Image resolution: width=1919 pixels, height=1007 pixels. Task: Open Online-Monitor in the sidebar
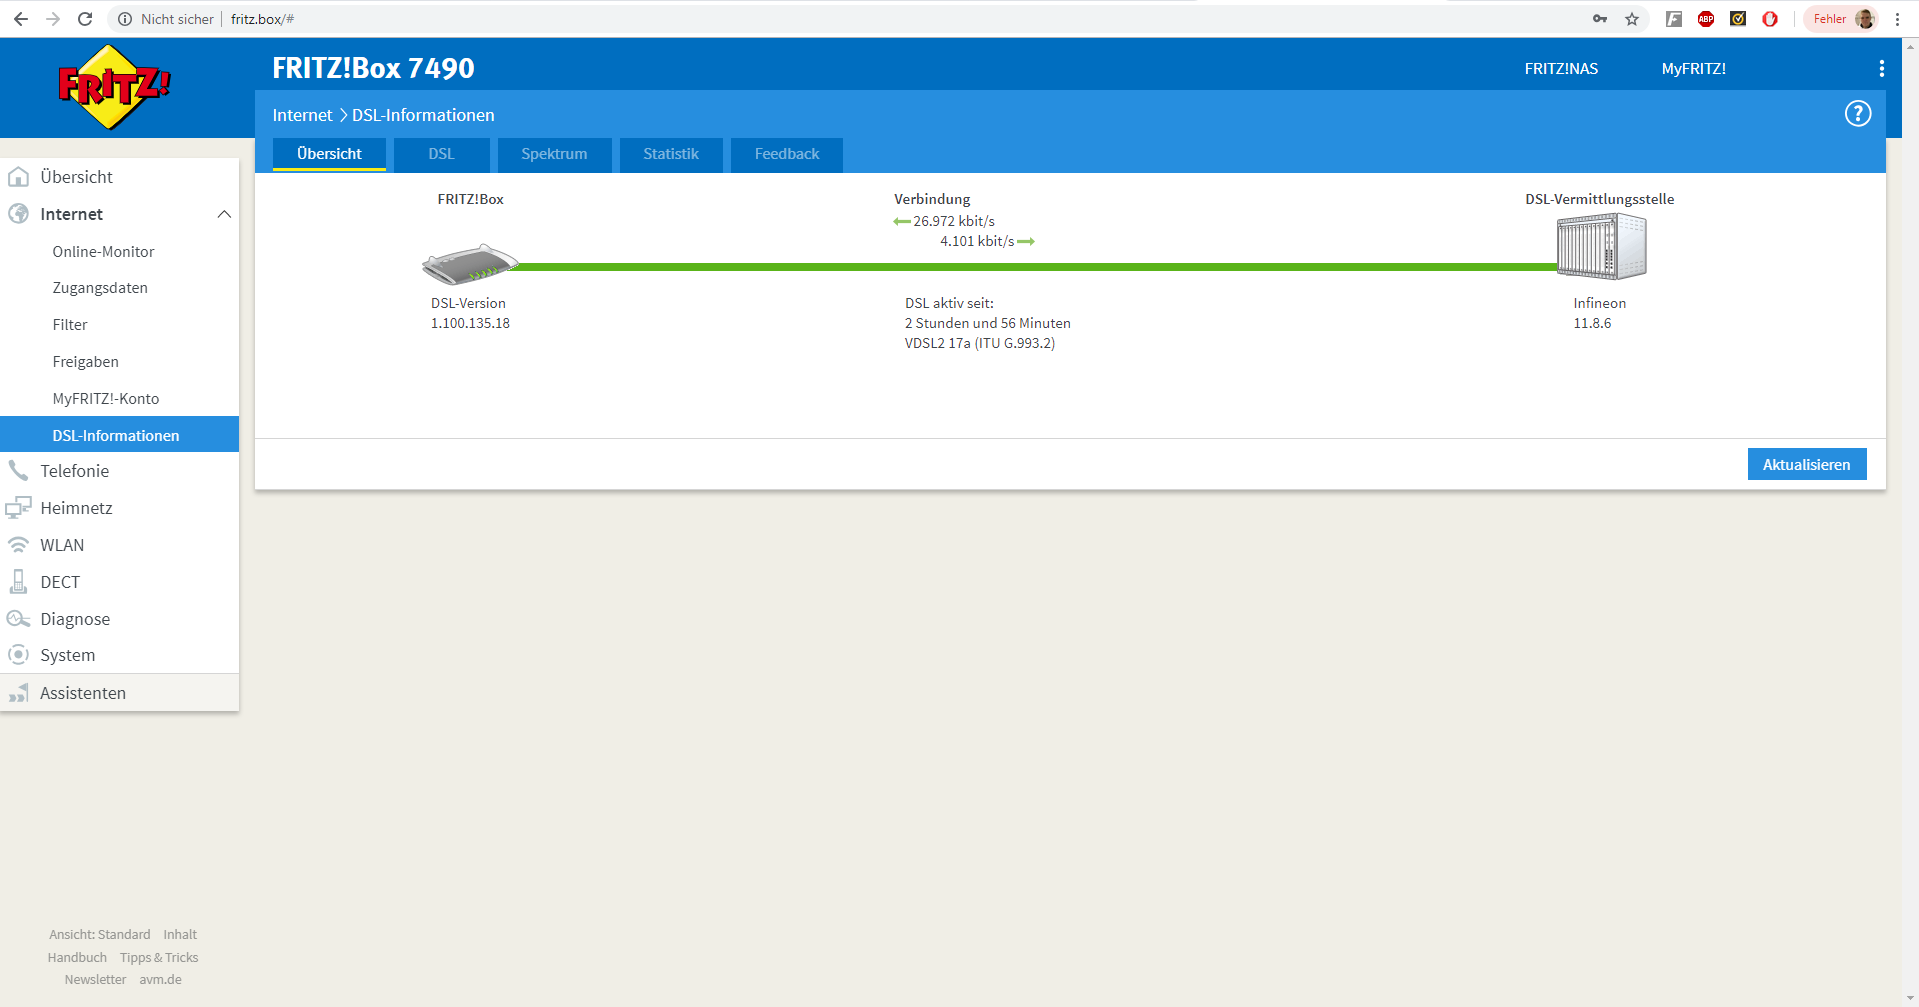103,252
